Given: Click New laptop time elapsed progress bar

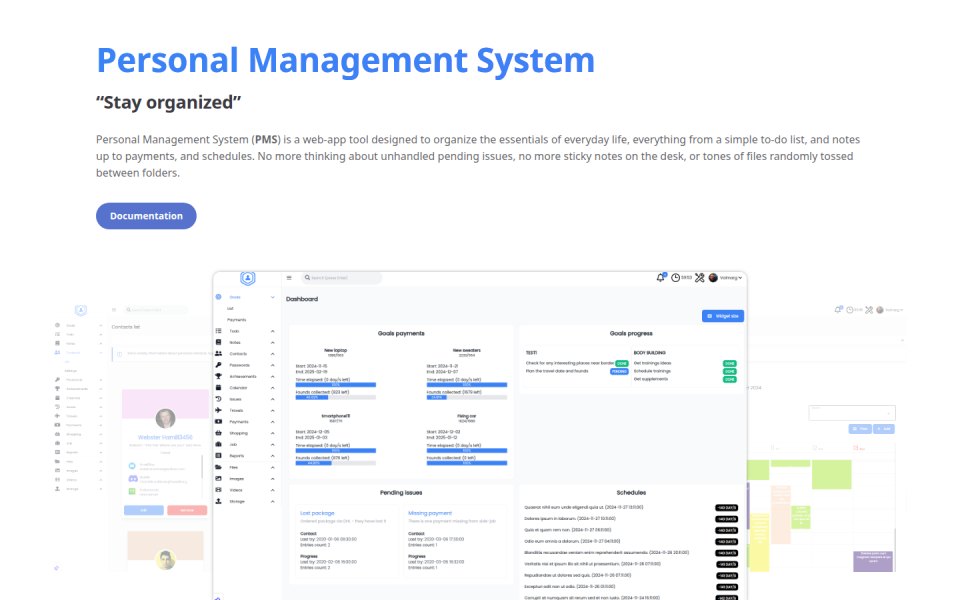Looking at the screenshot, I should pos(336,385).
